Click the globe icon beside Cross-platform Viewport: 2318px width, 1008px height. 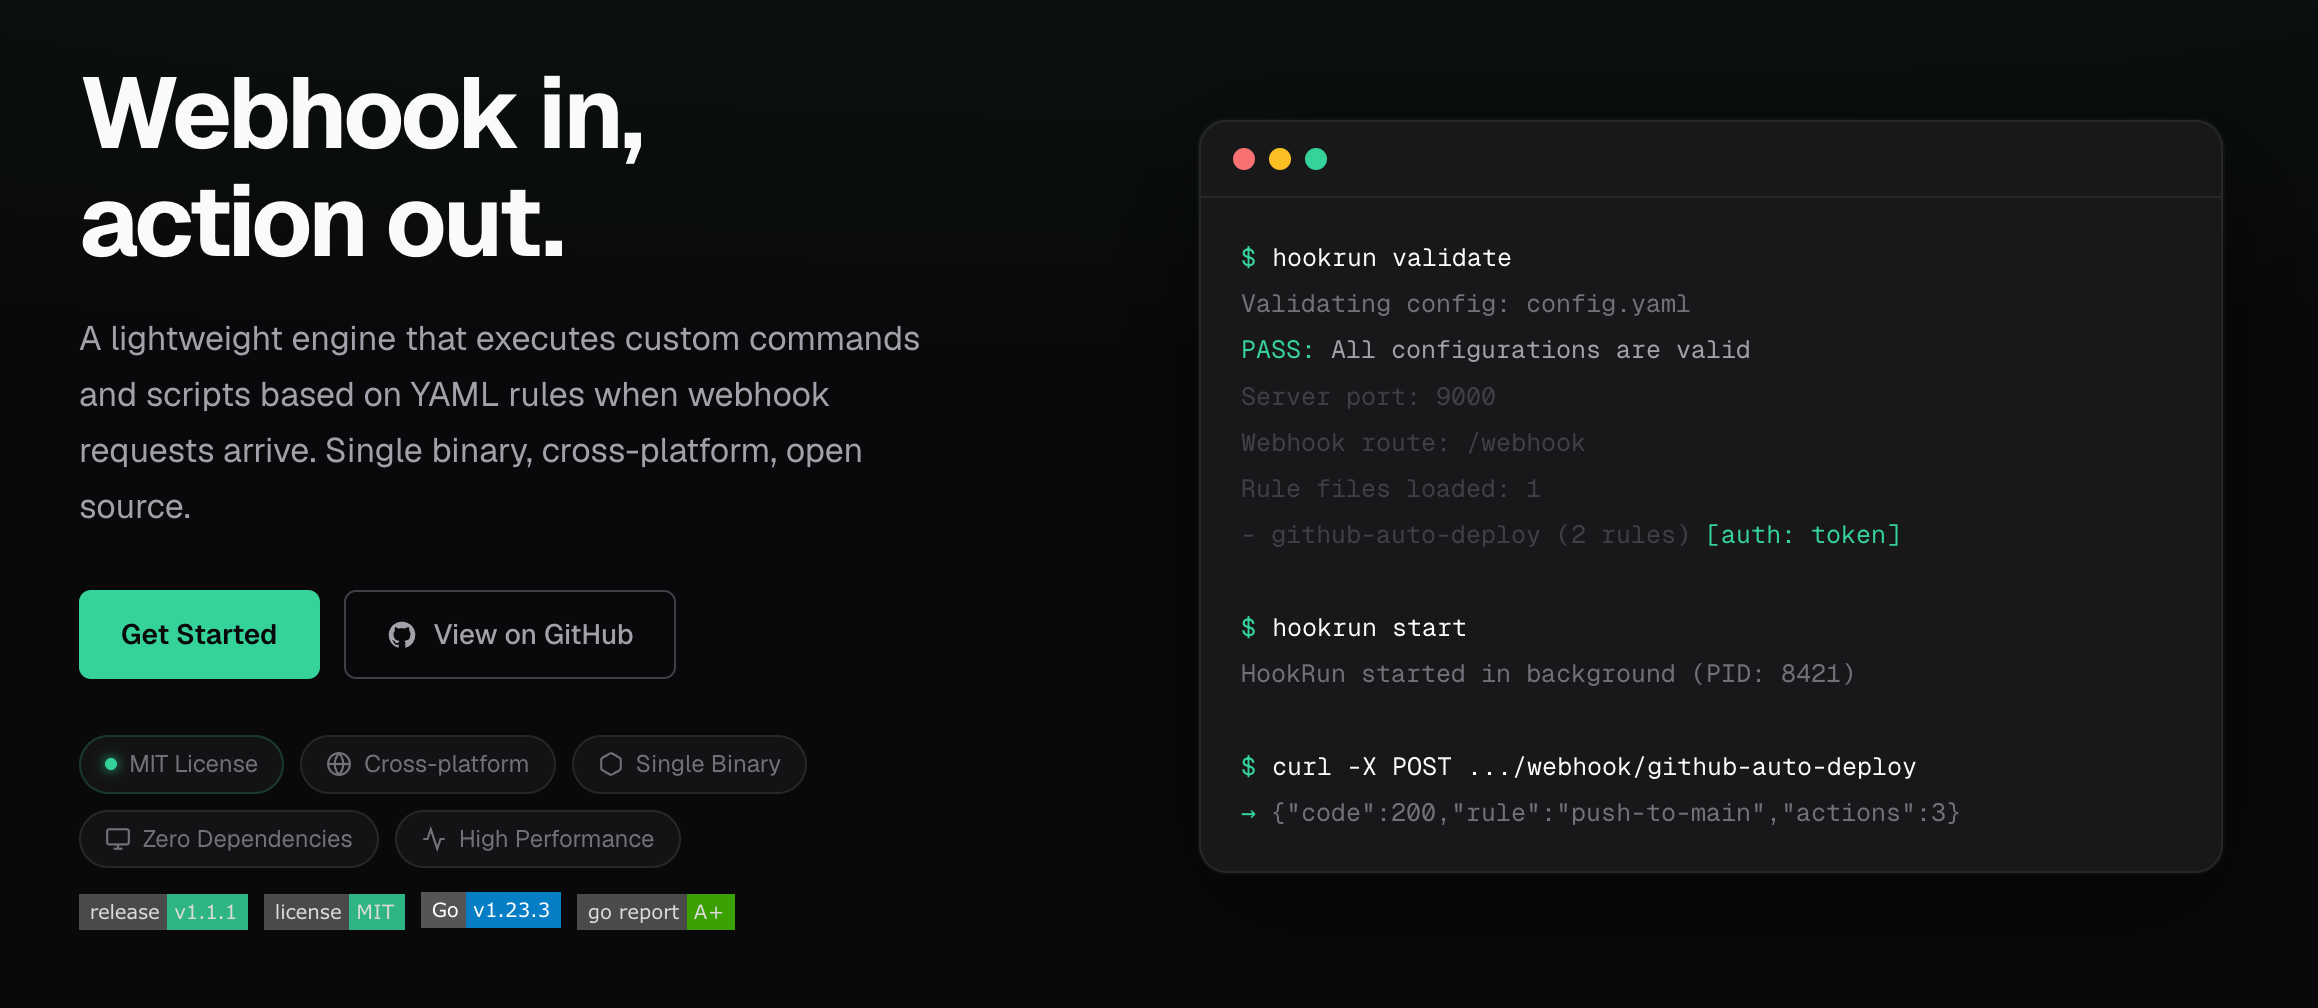[339, 764]
